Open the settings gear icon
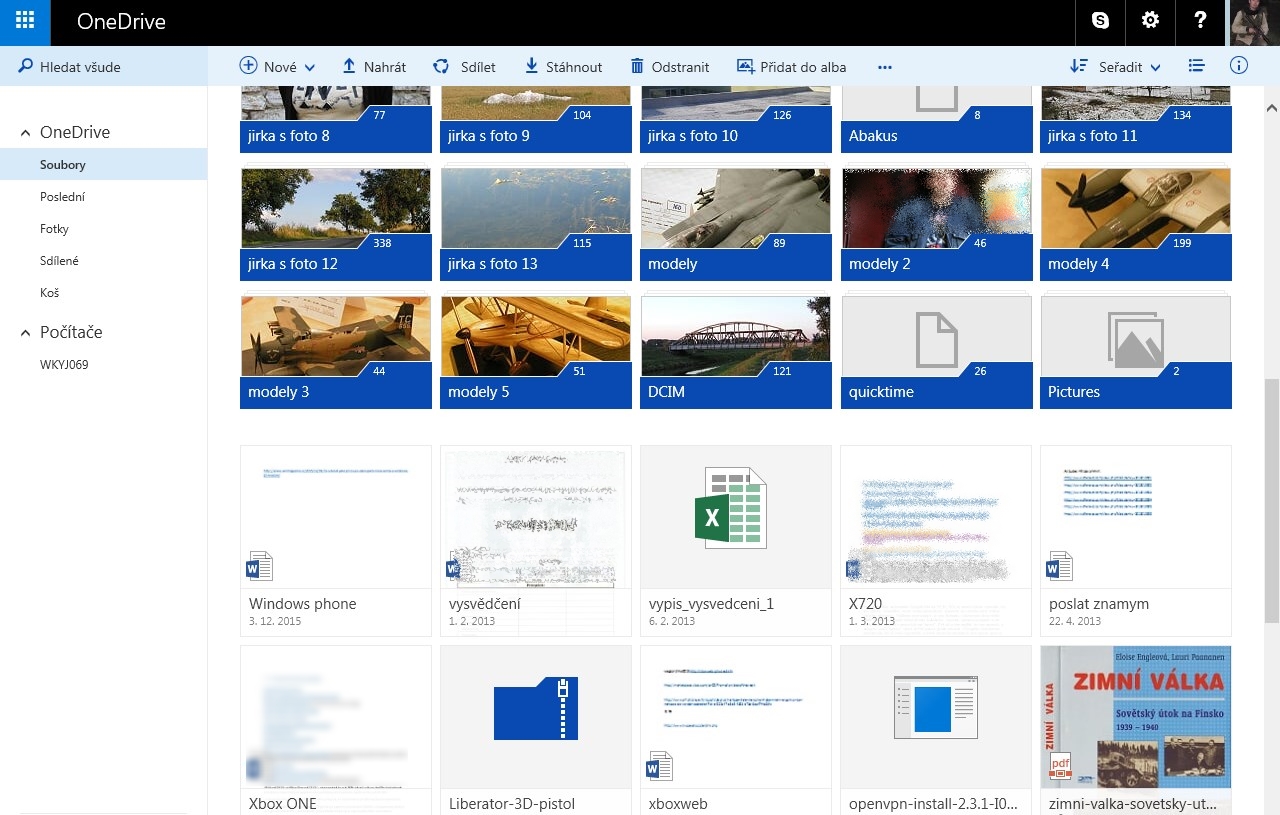Image resolution: width=1280 pixels, height=815 pixels. click(1150, 21)
